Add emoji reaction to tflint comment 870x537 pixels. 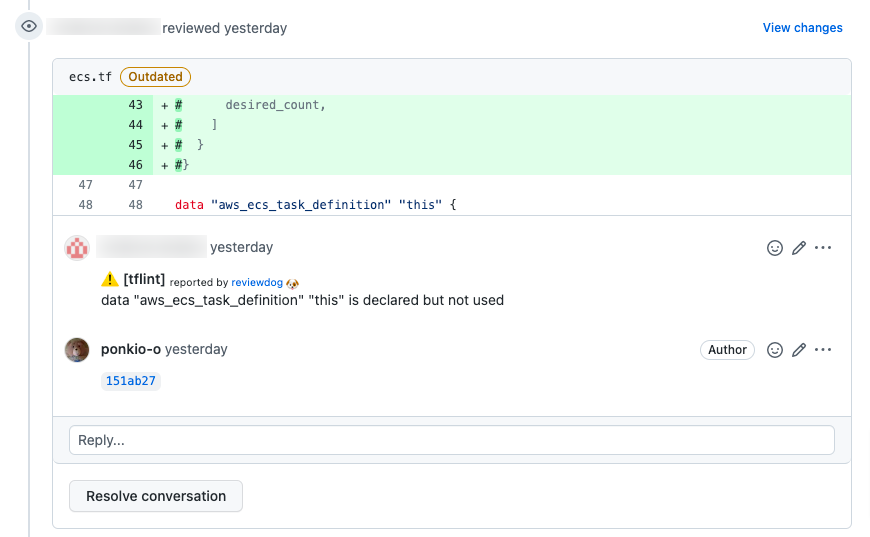pyautogui.click(x=775, y=248)
